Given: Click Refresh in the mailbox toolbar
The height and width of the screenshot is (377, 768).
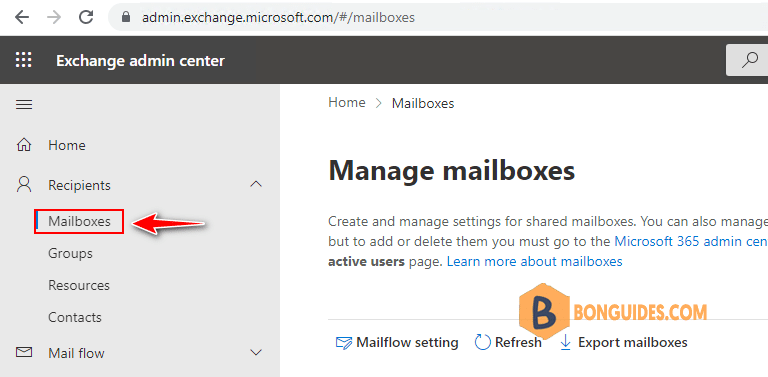Looking at the screenshot, I should (508, 342).
